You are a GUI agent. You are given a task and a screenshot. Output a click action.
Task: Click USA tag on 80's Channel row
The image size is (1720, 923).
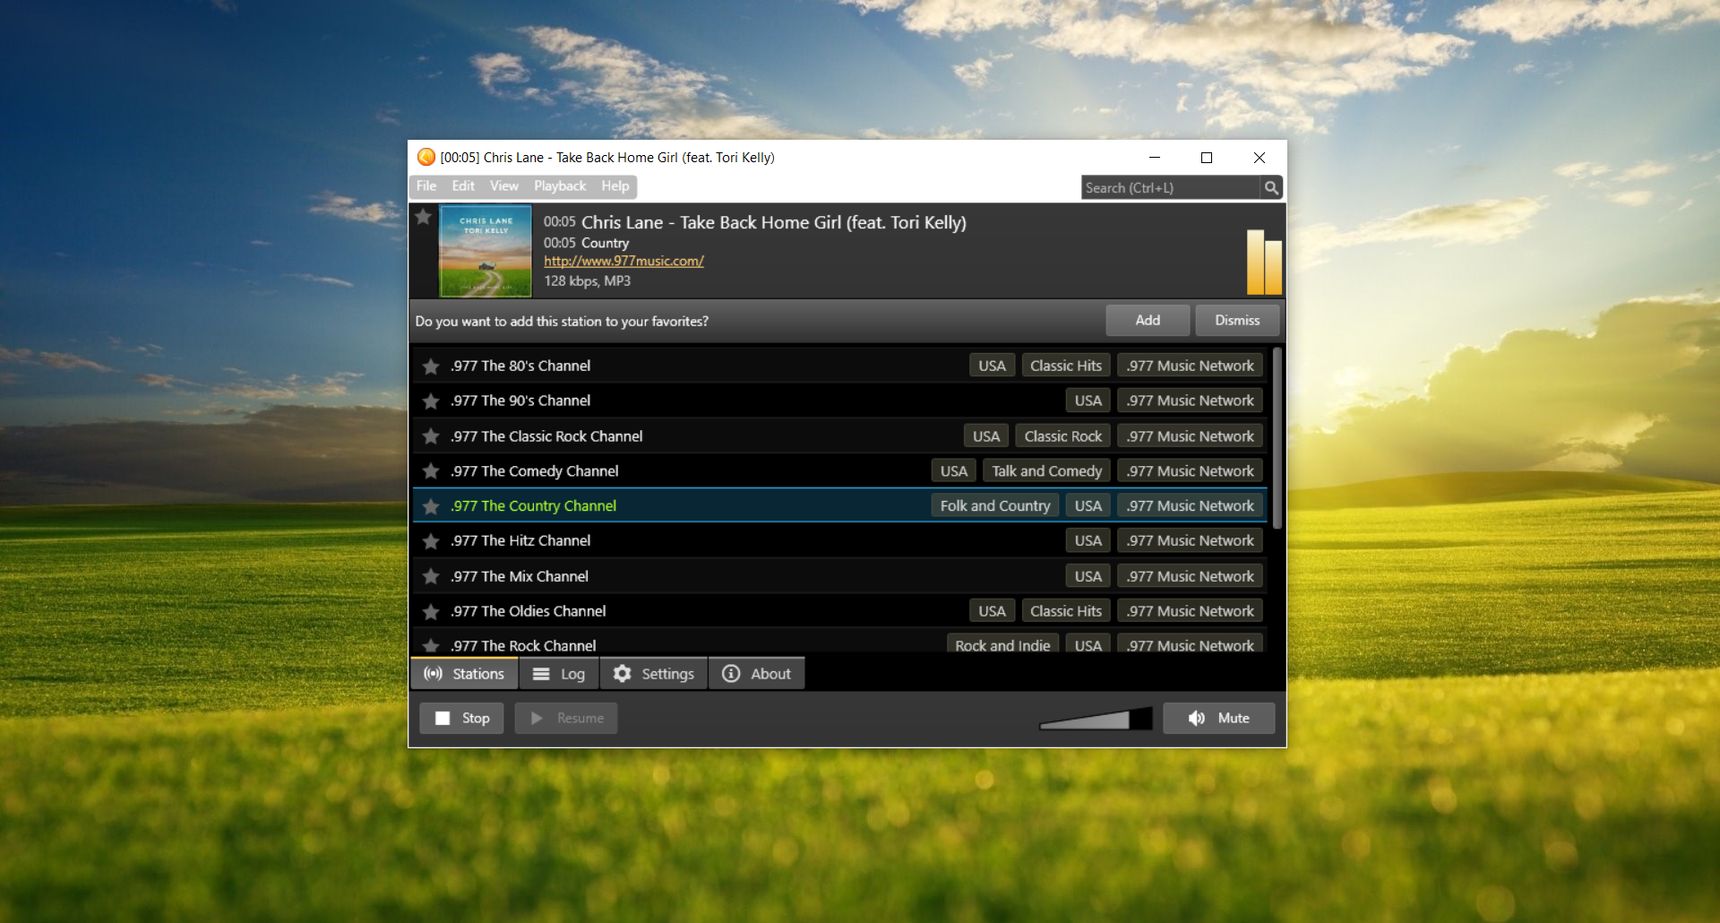(992, 366)
